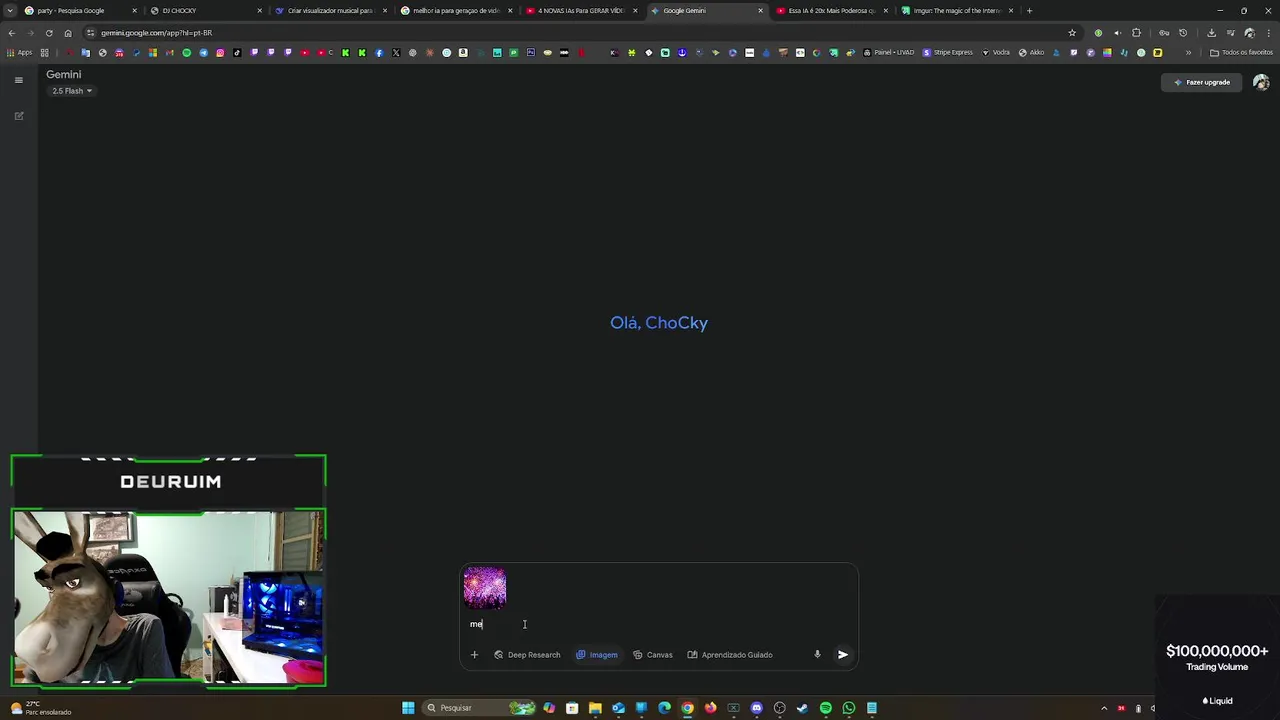Enable Deep Research mode
Image resolution: width=1280 pixels, height=720 pixels.
(x=527, y=655)
